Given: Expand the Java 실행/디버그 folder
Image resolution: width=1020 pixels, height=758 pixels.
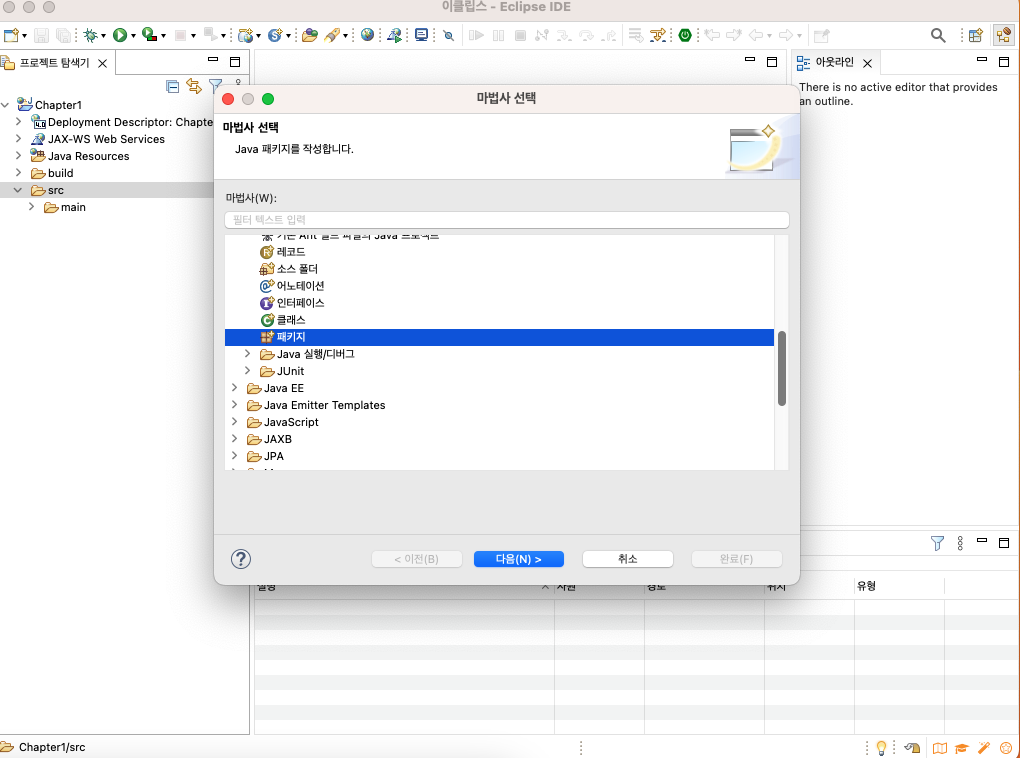Looking at the screenshot, I should tap(247, 353).
